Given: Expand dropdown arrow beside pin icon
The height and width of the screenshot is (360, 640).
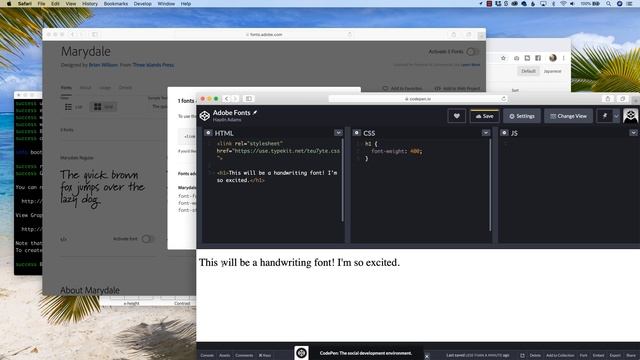Looking at the screenshot, I should click(616, 116).
